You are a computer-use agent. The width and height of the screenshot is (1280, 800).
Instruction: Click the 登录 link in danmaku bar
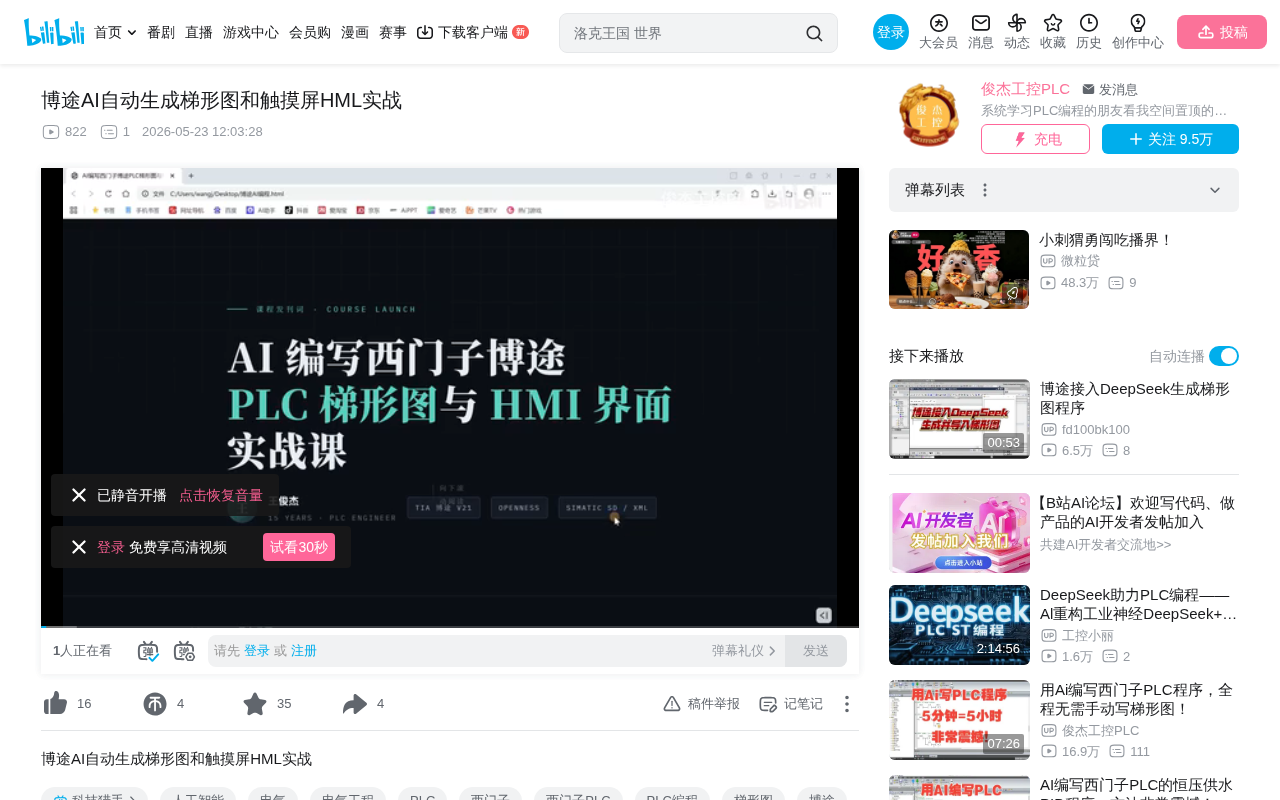257,651
